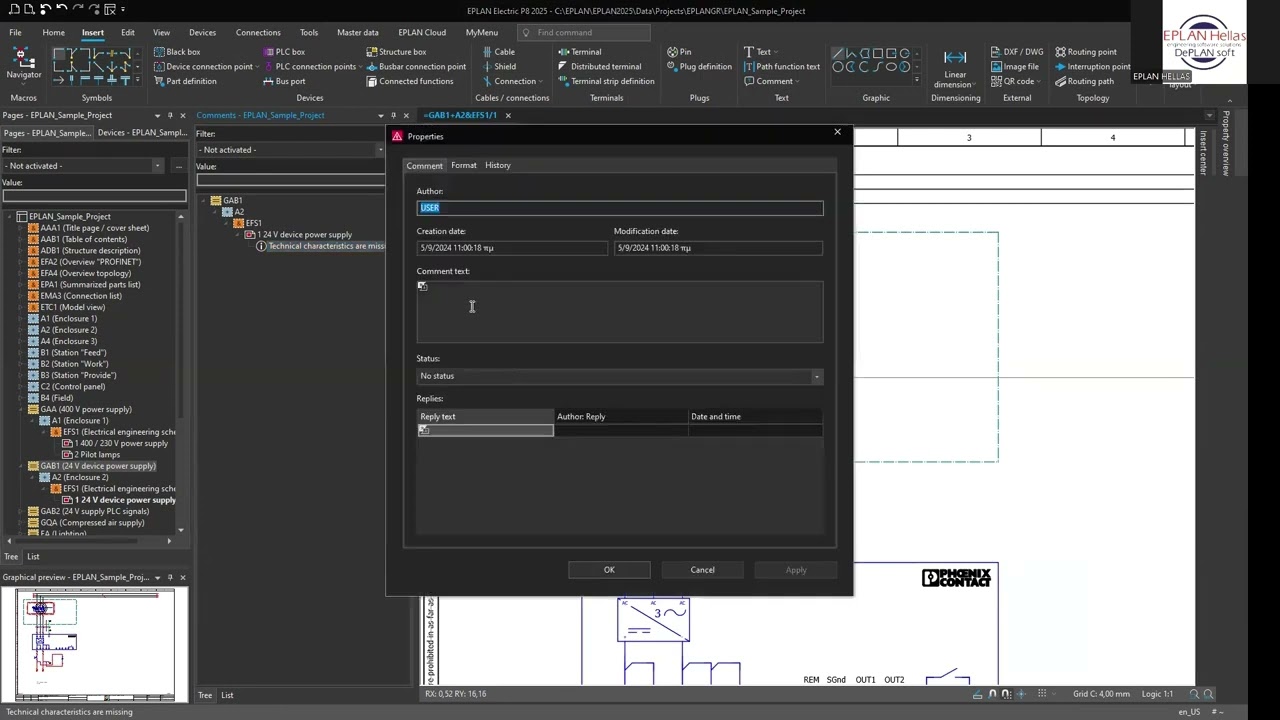Click the Linear dimension tool
The height and width of the screenshot is (720, 1280).
(x=955, y=66)
